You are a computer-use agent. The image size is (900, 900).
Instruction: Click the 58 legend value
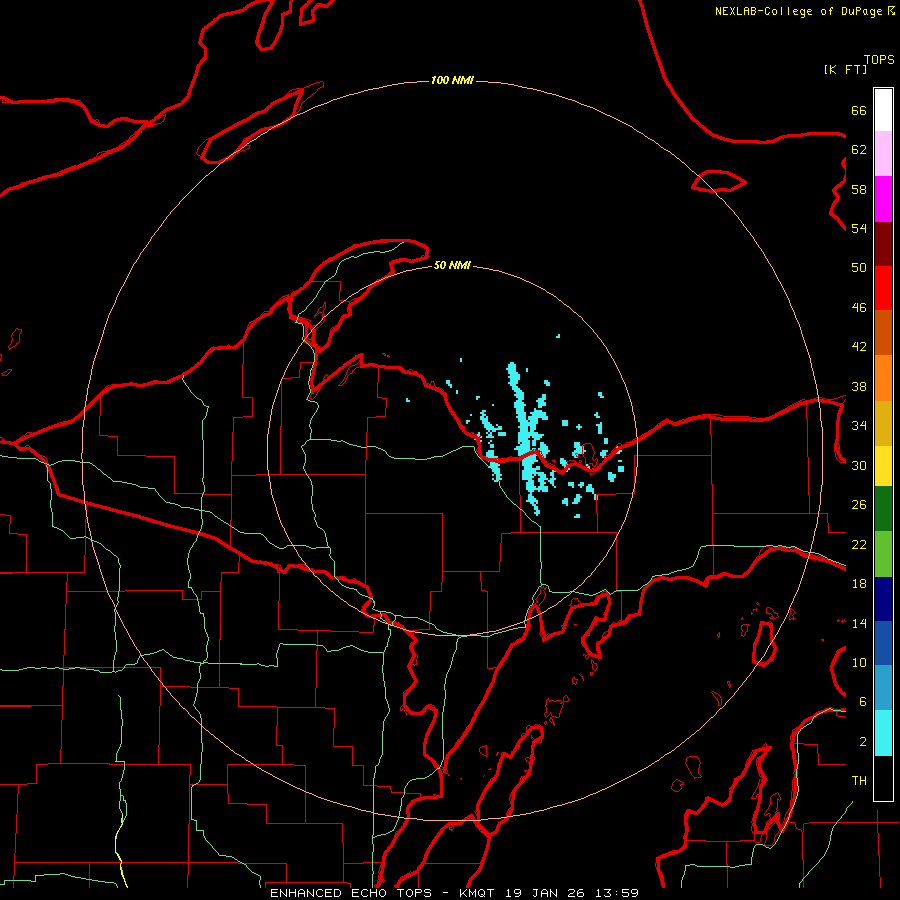point(859,189)
